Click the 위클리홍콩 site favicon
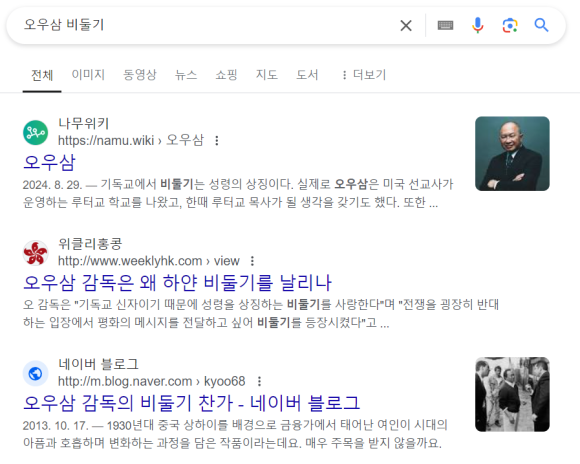580x464 pixels. pyautogui.click(x=36, y=253)
